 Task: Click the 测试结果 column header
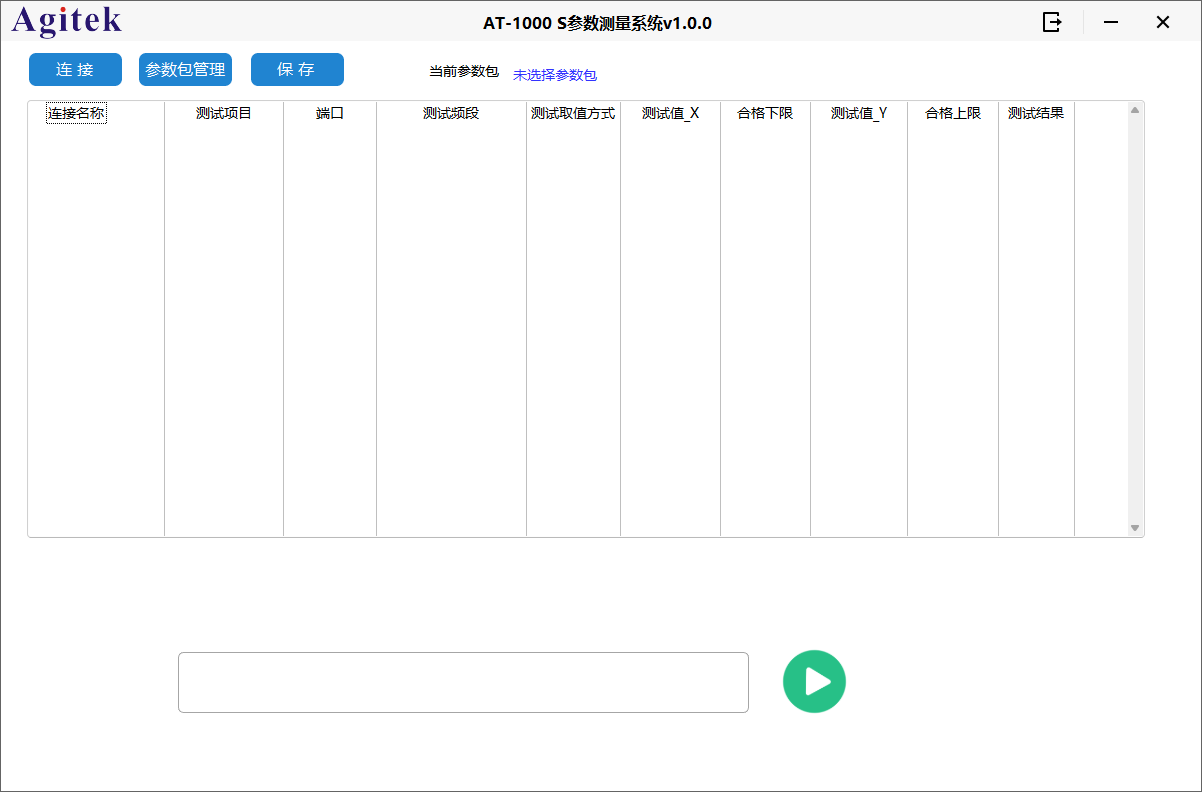click(1035, 113)
